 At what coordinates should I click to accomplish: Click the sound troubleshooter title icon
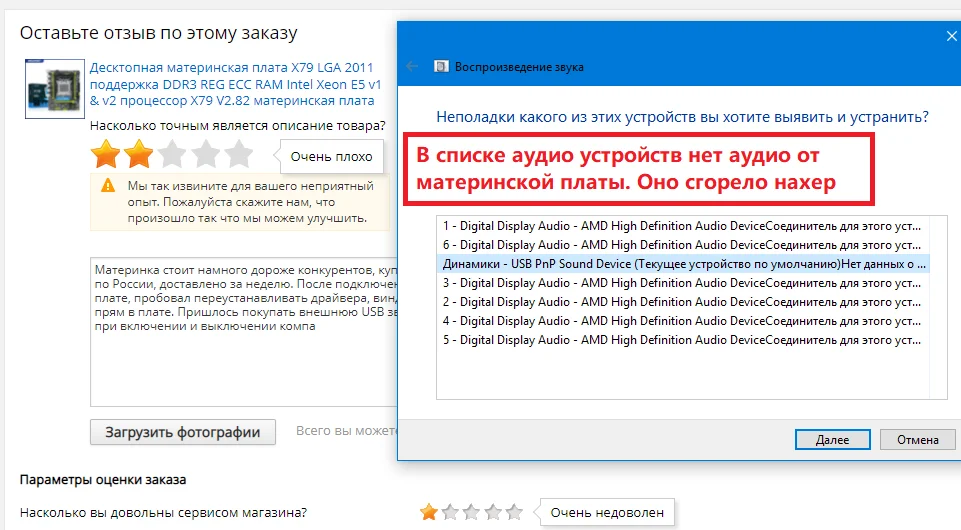441,66
